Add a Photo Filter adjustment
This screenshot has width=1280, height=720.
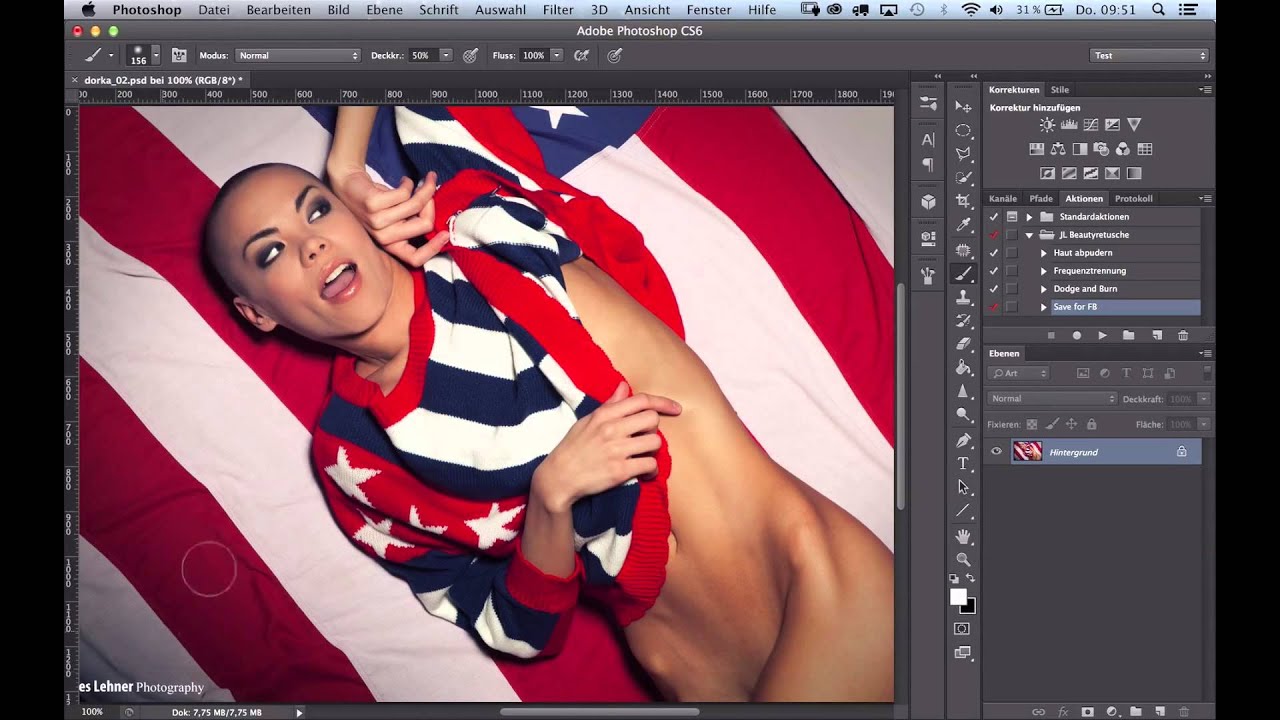click(x=1101, y=149)
